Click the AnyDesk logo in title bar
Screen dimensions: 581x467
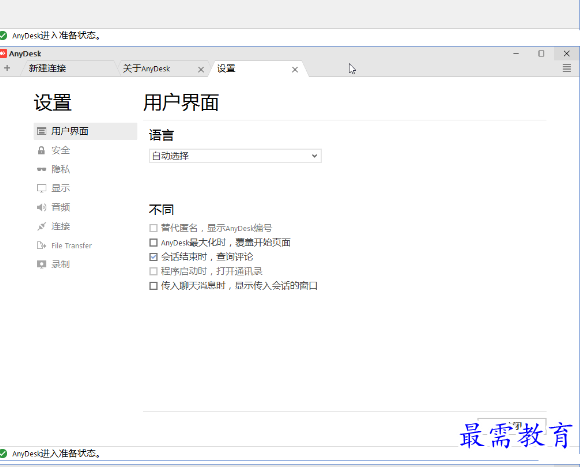pos(3,54)
